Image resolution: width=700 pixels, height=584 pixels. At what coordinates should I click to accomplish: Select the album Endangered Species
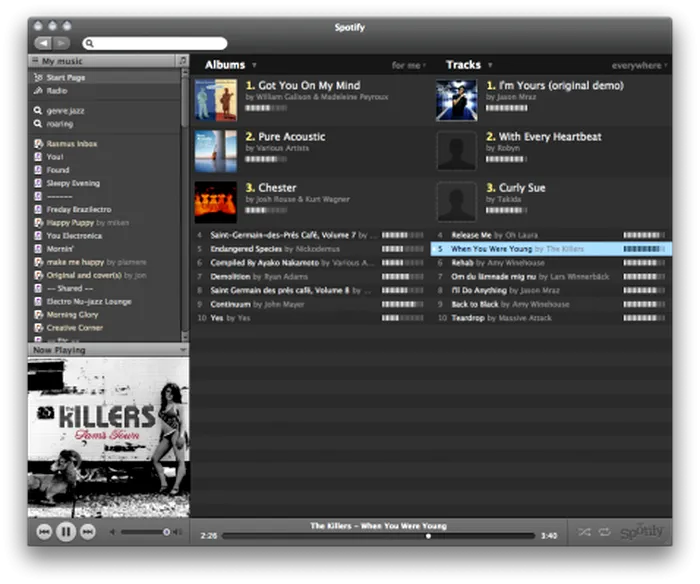(310, 249)
